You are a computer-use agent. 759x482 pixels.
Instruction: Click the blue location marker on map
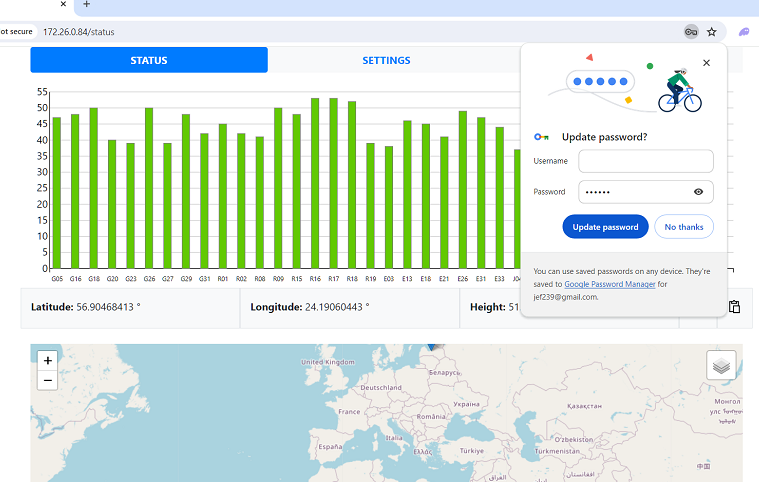[x=432, y=346]
